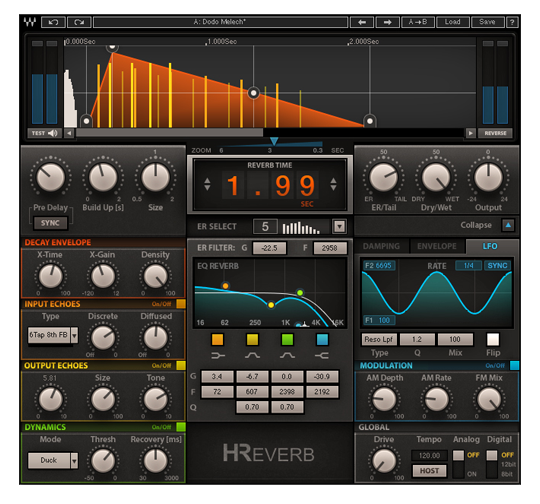The image size is (540, 504).
Task: Toggle Input Echoes On/Off
Action: tap(181, 304)
